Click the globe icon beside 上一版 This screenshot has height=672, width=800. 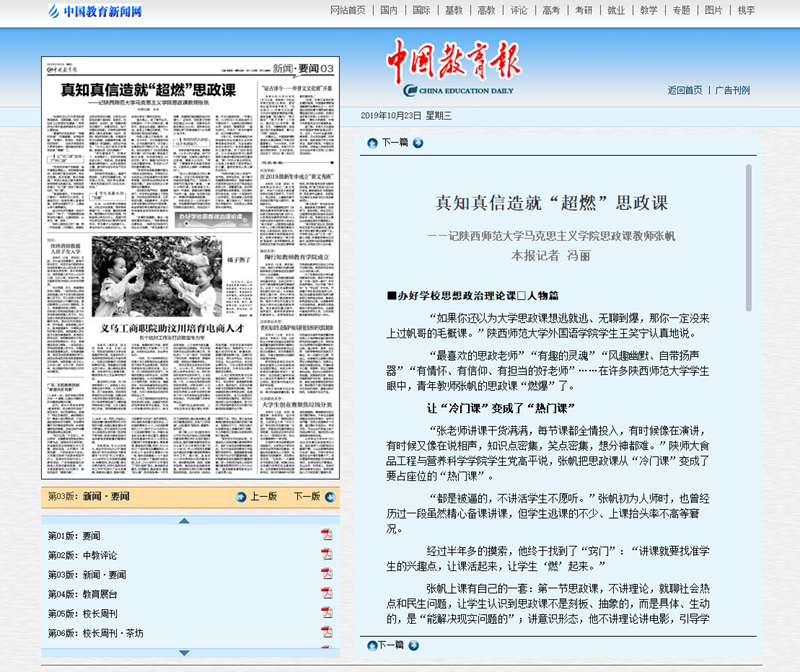tap(240, 497)
